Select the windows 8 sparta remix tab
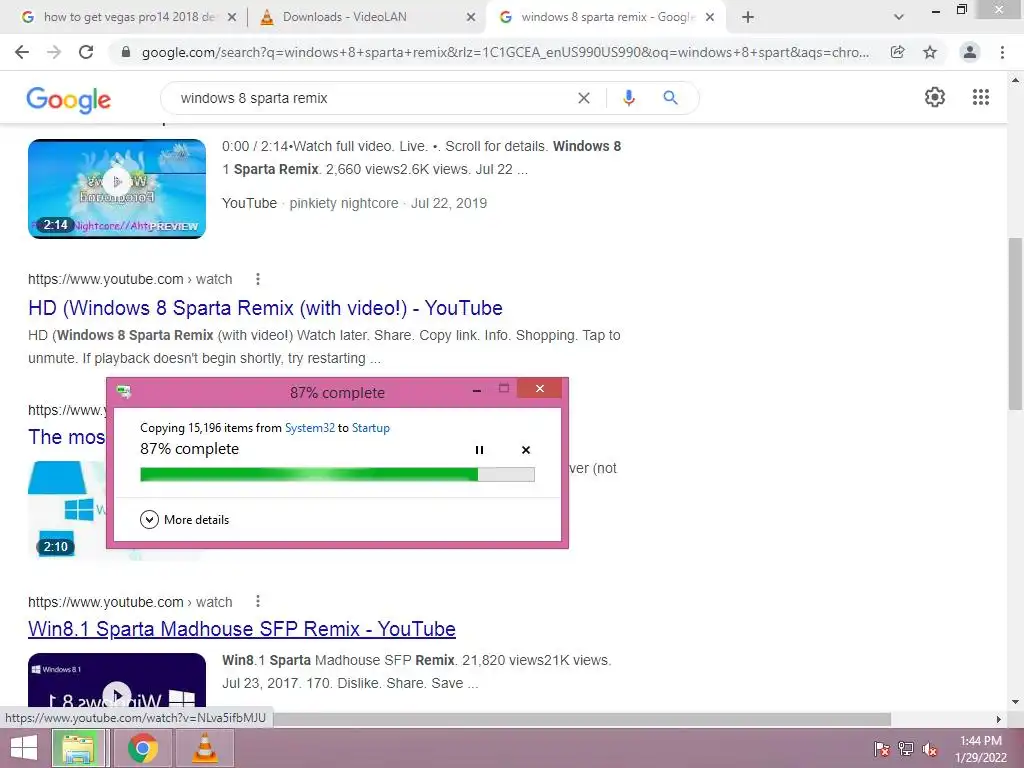 coord(608,17)
